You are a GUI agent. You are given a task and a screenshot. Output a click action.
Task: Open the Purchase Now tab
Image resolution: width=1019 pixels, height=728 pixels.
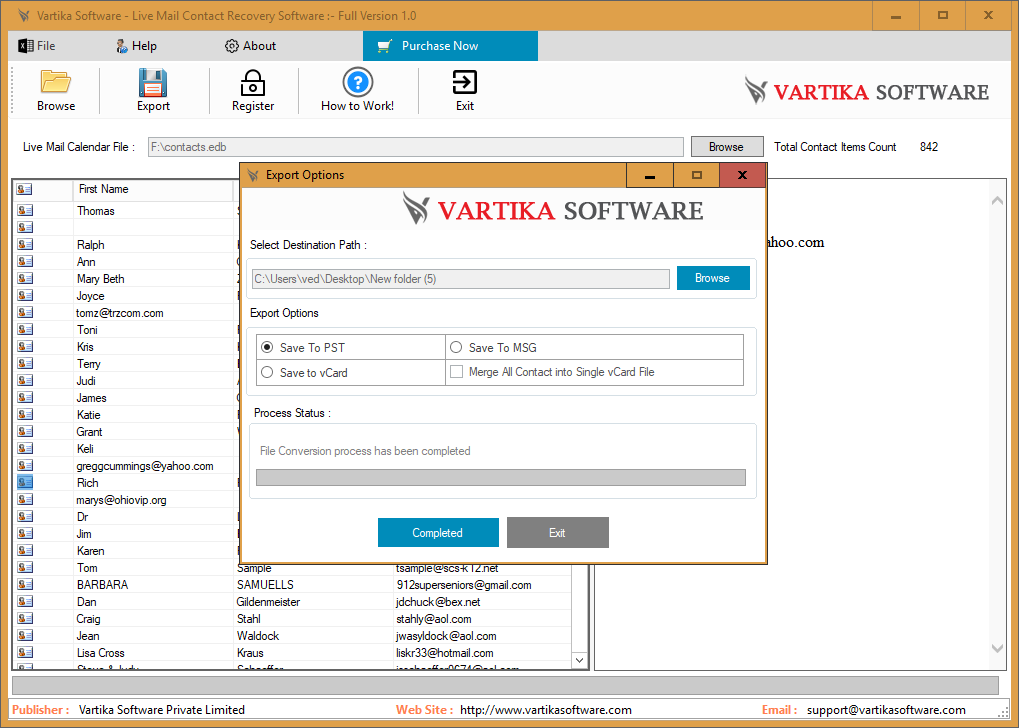pos(450,46)
